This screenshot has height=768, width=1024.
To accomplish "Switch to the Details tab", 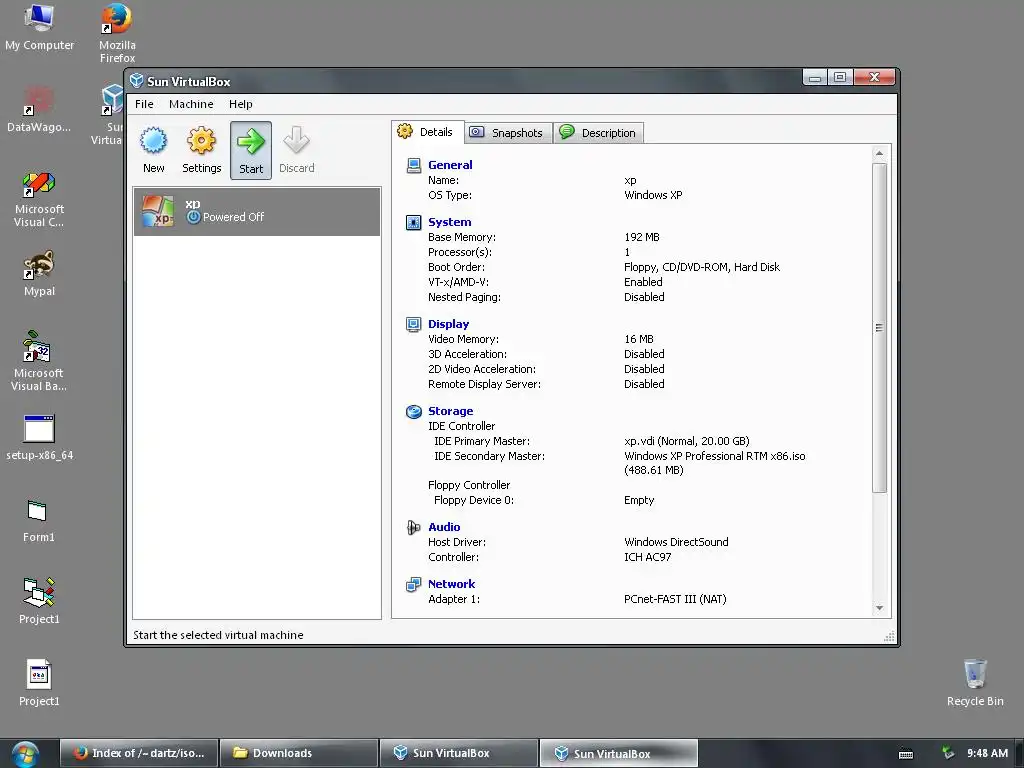I will (x=428, y=132).
